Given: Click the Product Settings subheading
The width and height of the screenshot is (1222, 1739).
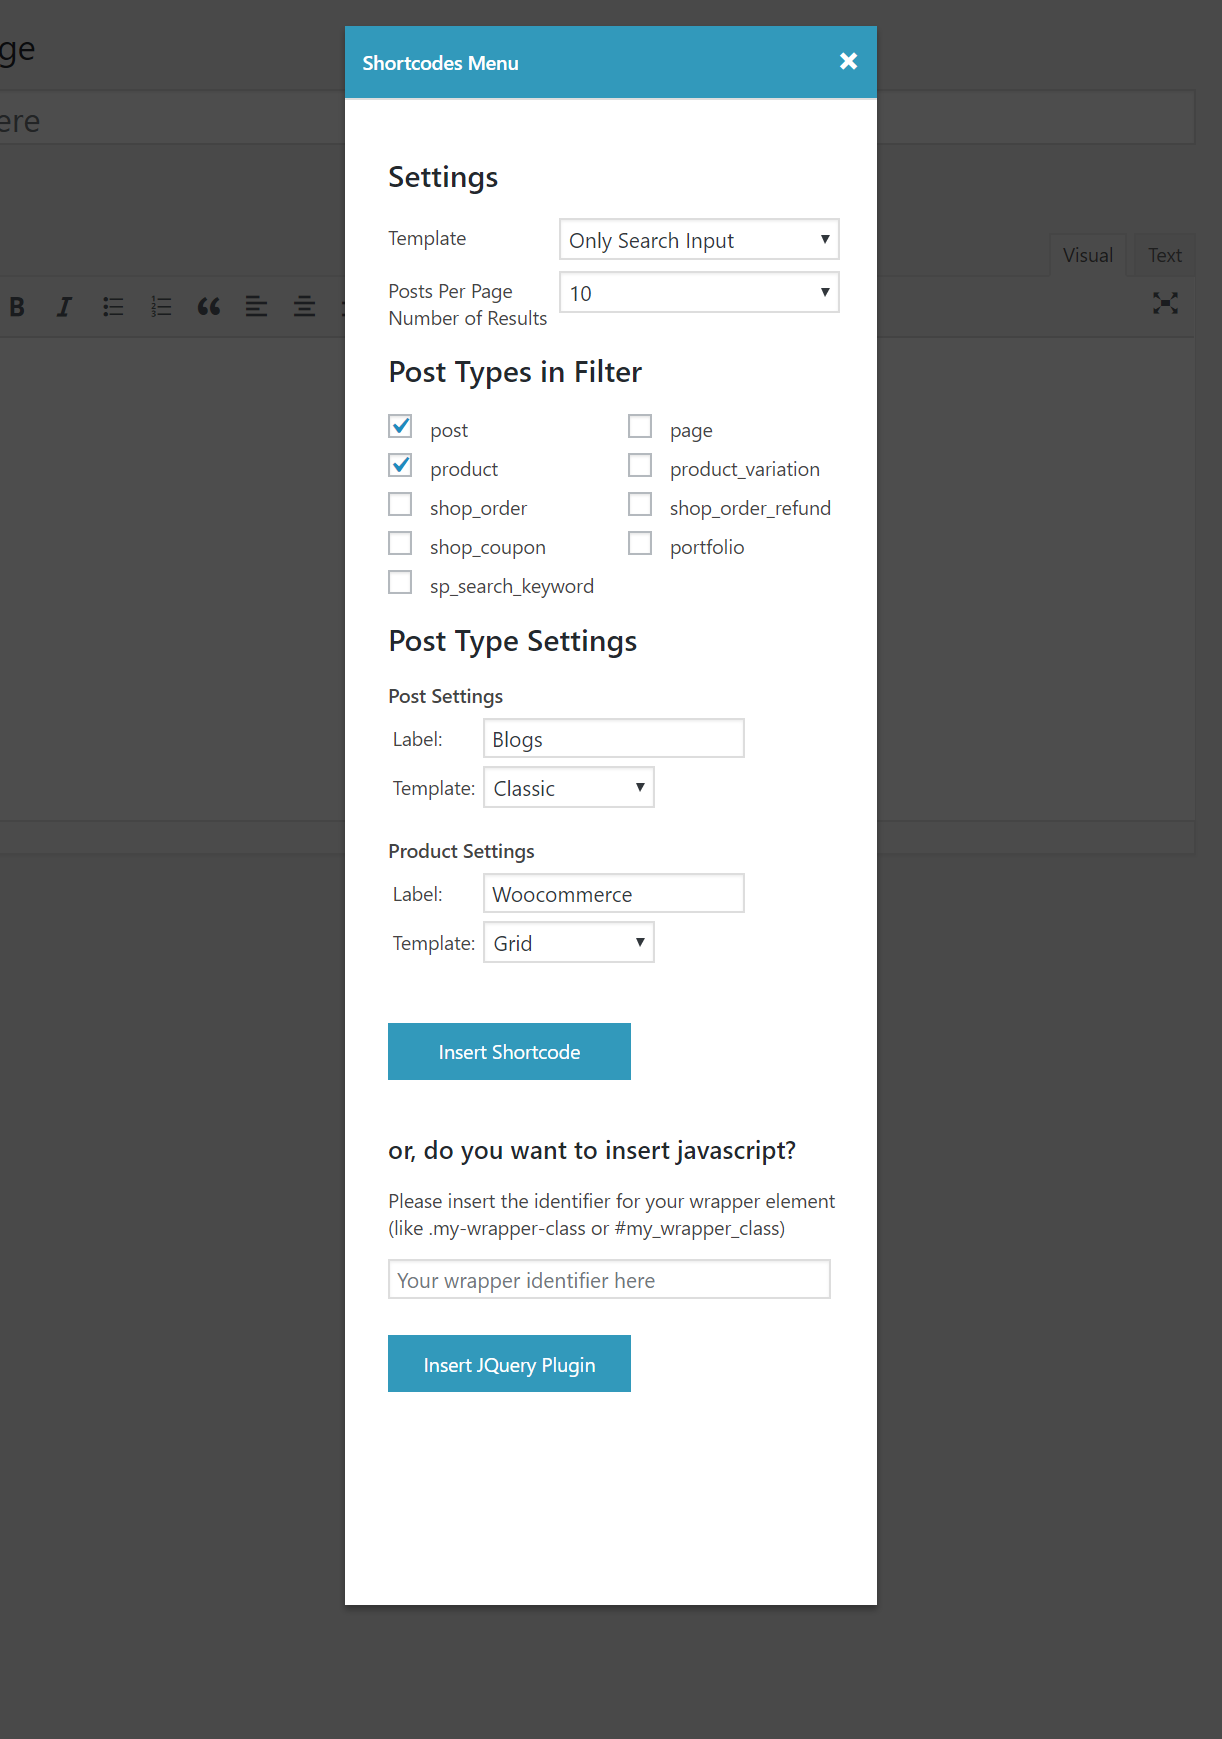Looking at the screenshot, I should point(461,851).
